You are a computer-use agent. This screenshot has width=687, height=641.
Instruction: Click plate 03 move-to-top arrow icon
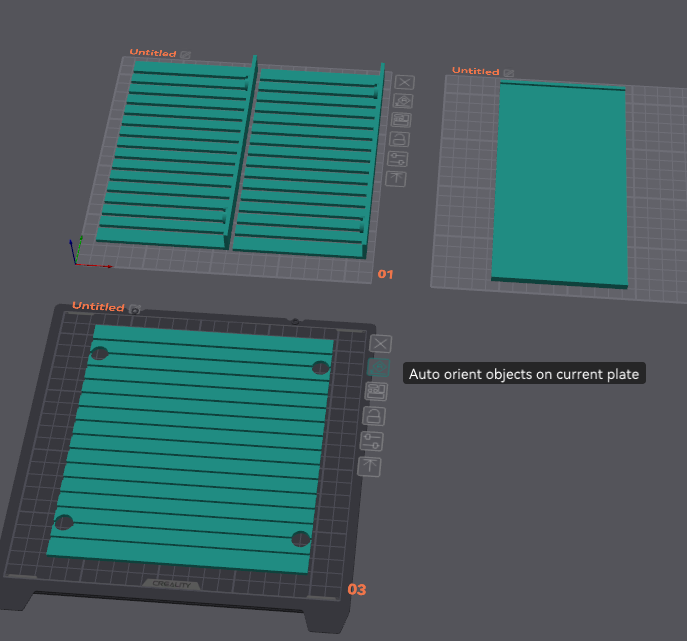(x=369, y=467)
